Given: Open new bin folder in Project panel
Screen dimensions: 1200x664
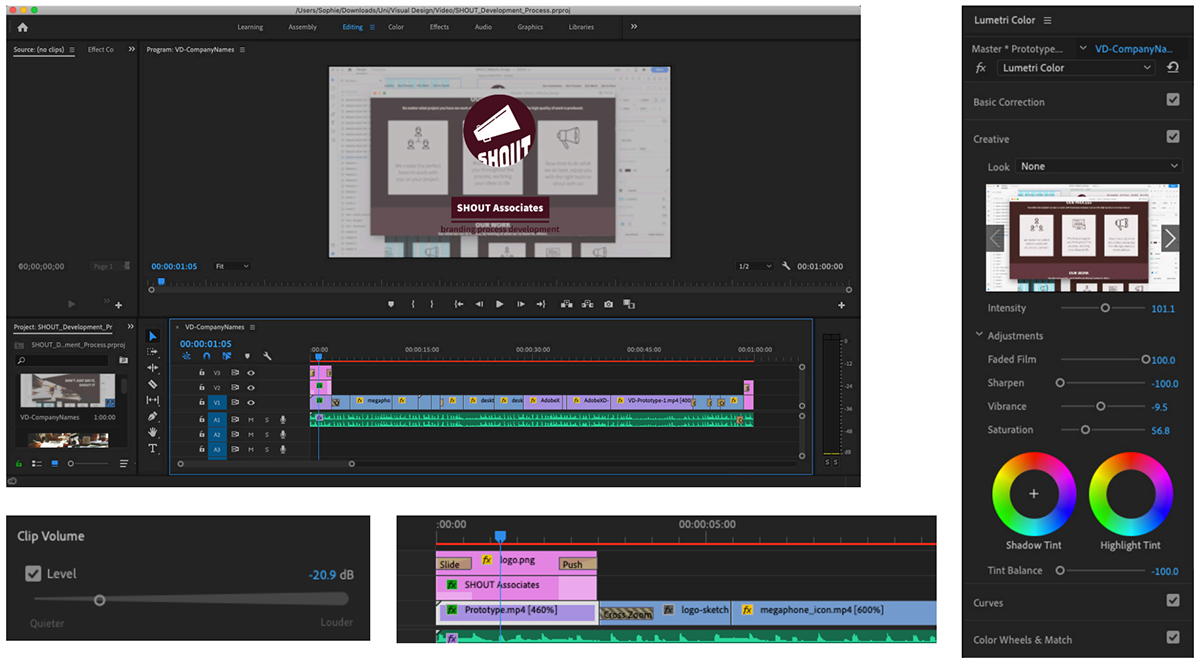Looking at the screenshot, I should pyautogui.click(x=124, y=360).
